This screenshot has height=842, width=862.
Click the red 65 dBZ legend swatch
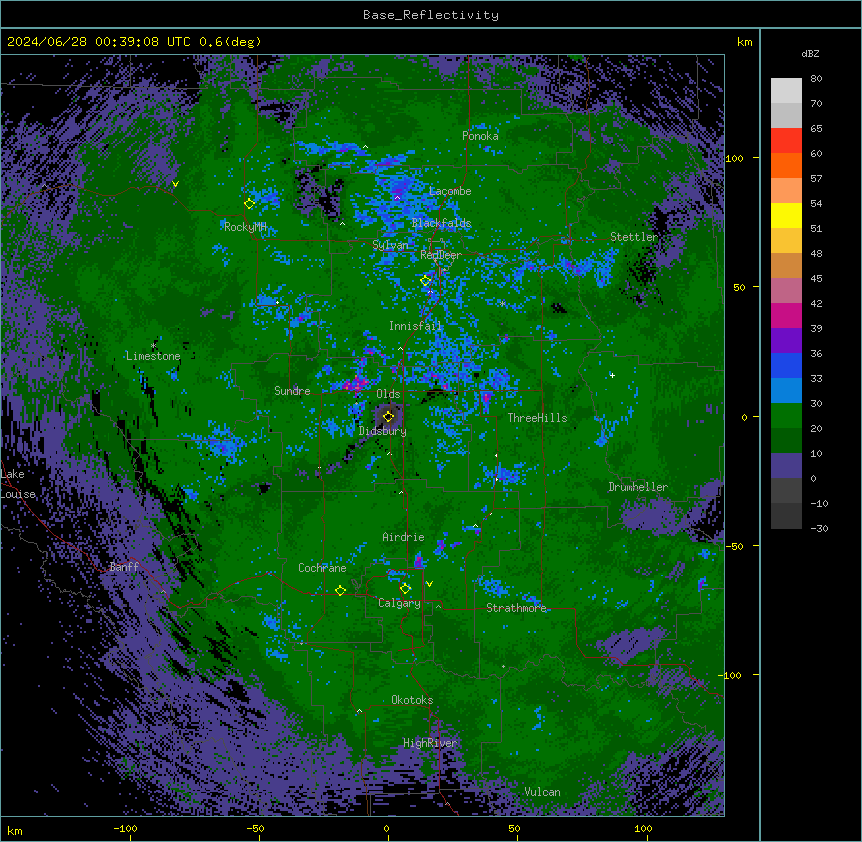(786, 140)
